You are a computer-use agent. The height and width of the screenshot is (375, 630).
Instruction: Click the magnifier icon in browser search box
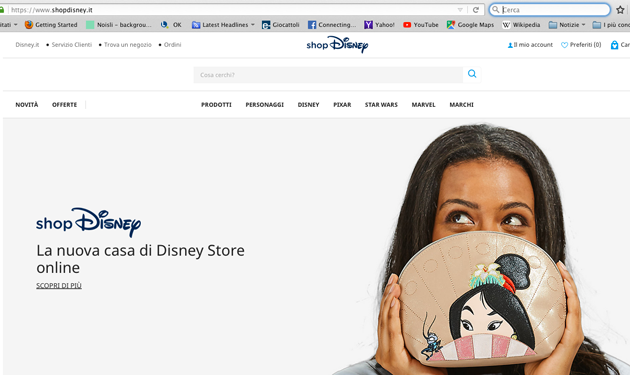pyautogui.click(x=496, y=9)
